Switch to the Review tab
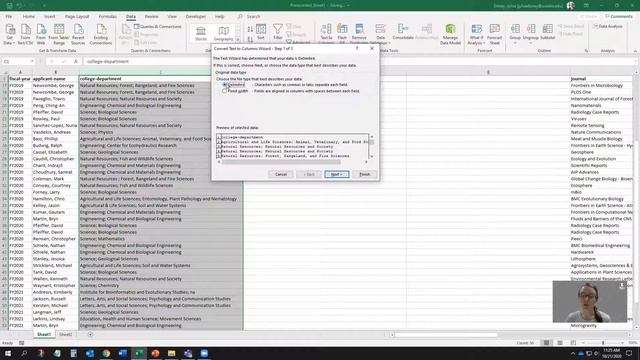 (x=151, y=17)
